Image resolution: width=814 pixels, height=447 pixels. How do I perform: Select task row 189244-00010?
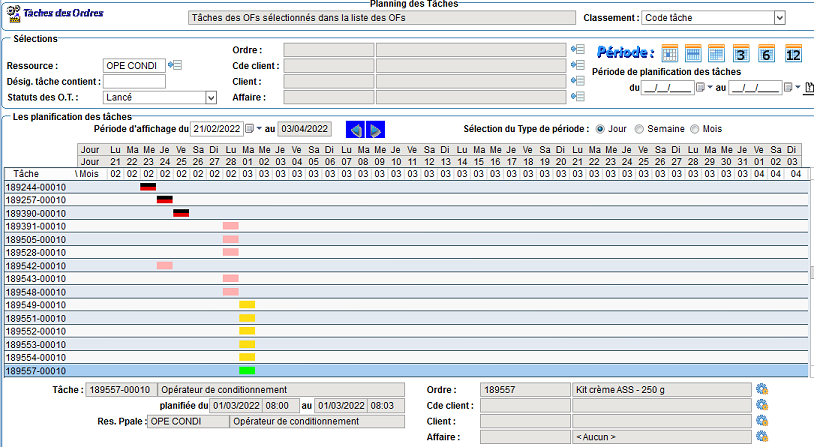click(x=37, y=187)
